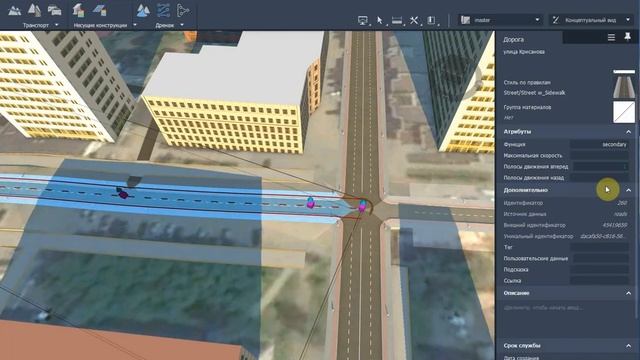Click the Источник данных value
This screenshot has height=360, width=640.
click(620, 214)
